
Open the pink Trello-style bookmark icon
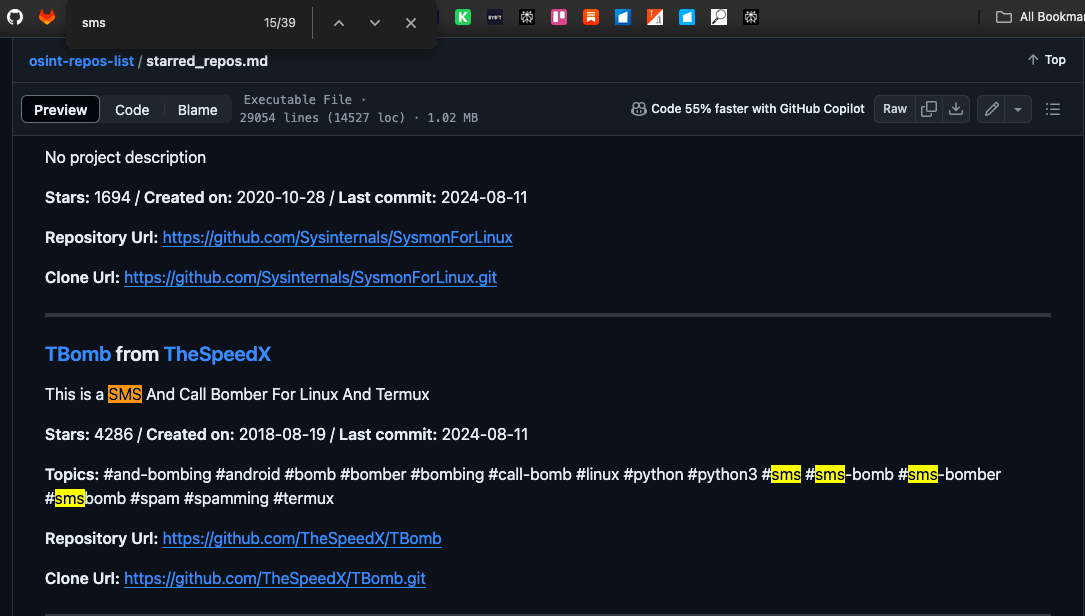[x=559, y=17]
